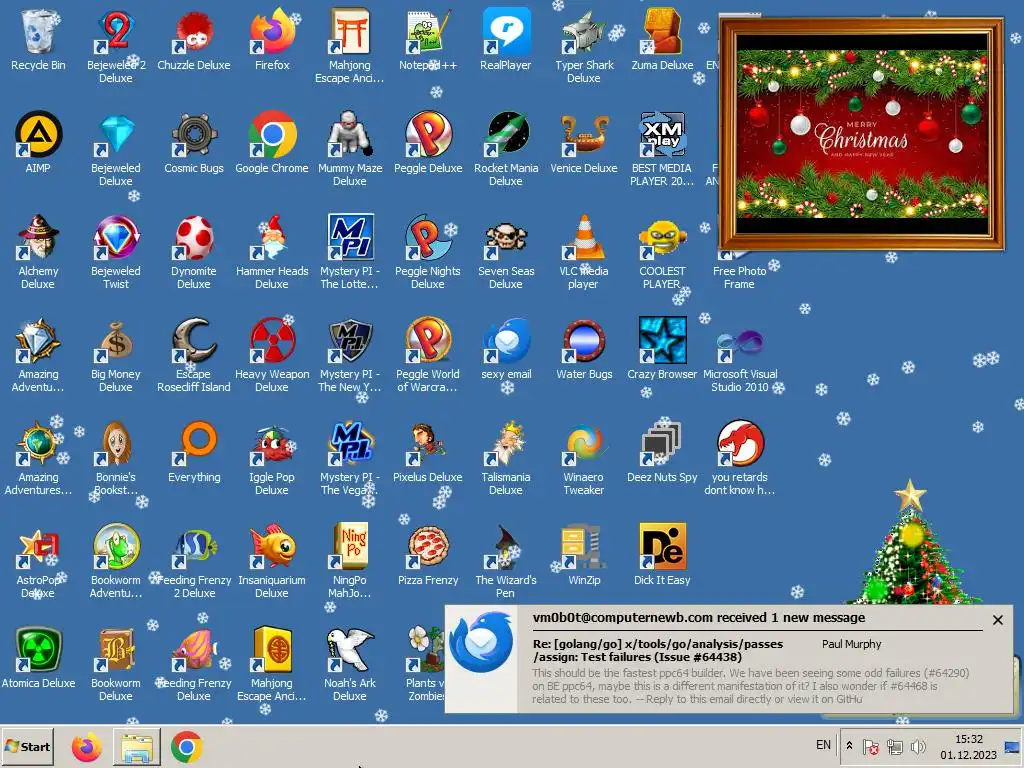
Task: Open the volume speaker tray icon
Action: click(x=918, y=746)
